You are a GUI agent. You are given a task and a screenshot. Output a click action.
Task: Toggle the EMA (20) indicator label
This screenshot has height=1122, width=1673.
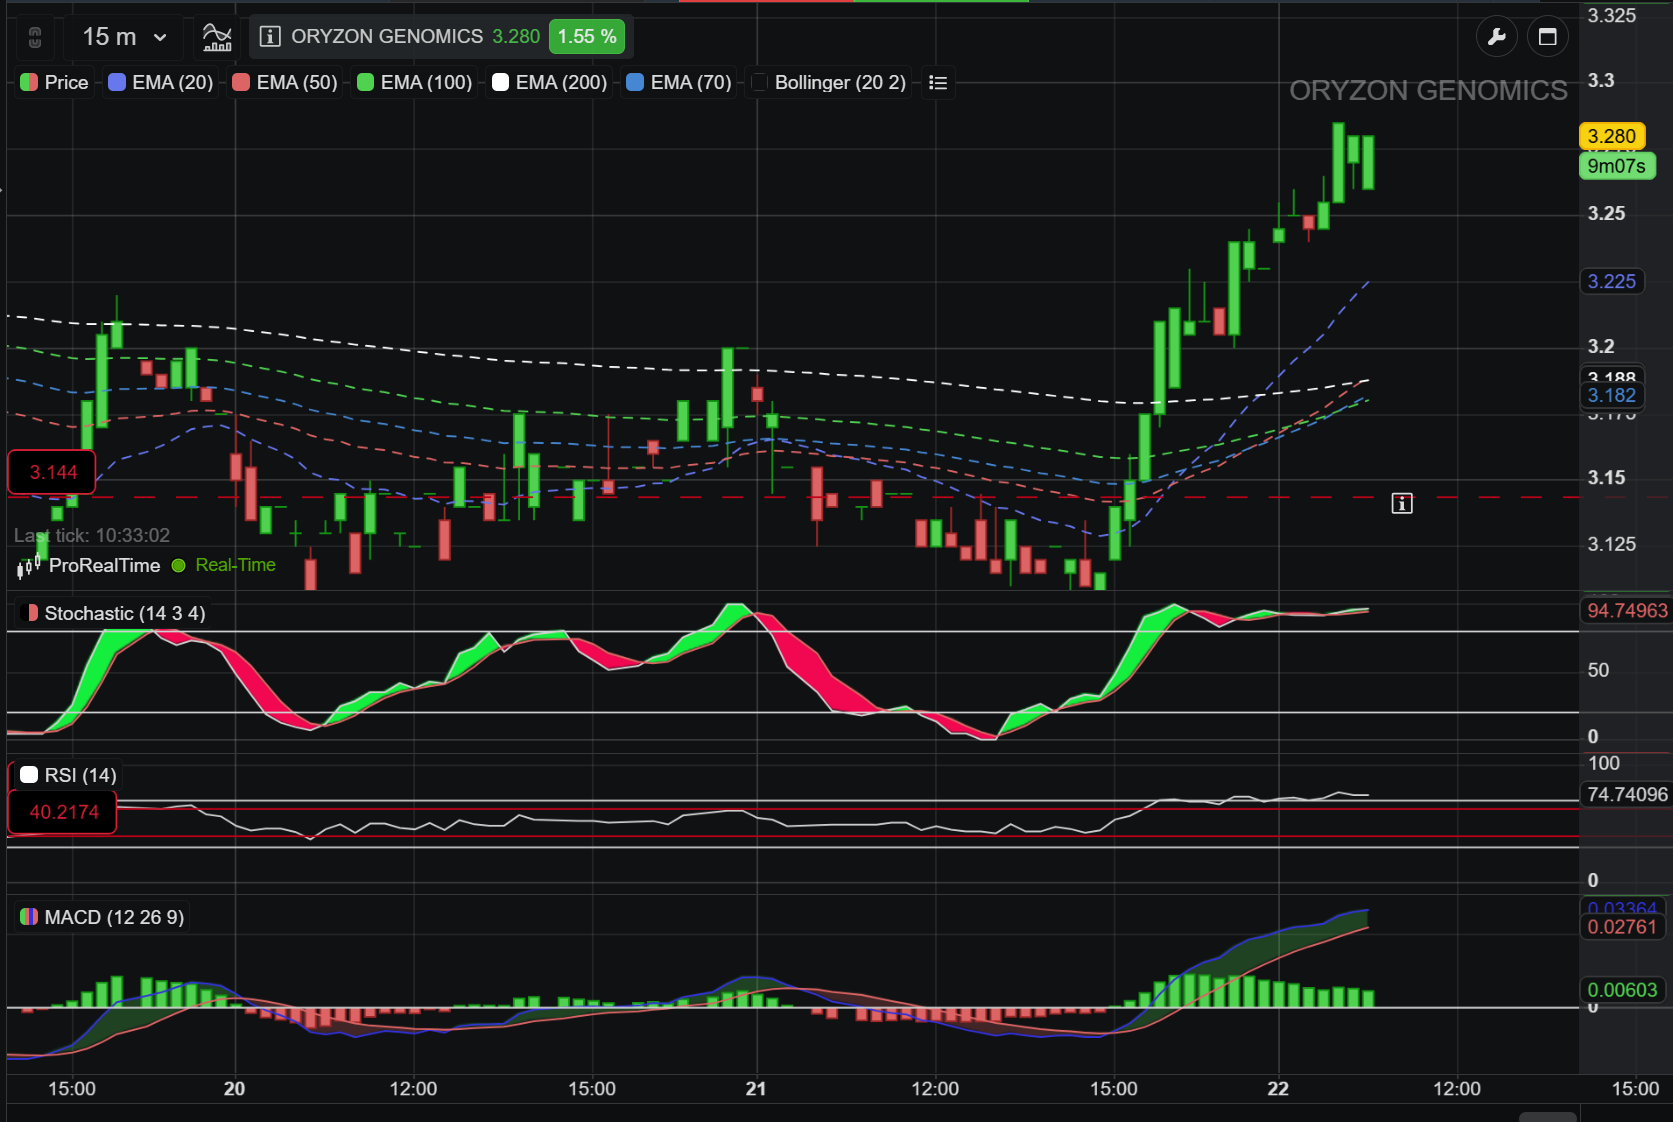click(x=161, y=82)
